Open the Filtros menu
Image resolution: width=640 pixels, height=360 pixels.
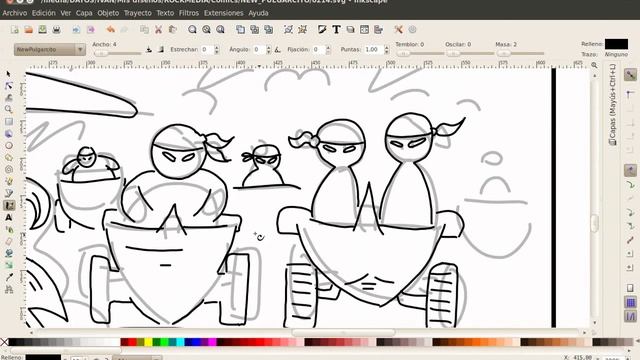189,13
